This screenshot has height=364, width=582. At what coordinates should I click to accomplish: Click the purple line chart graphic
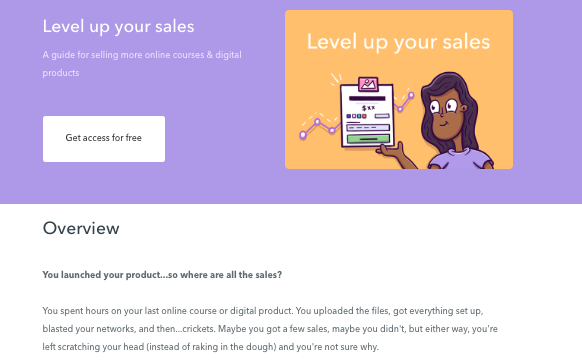coord(320,127)
